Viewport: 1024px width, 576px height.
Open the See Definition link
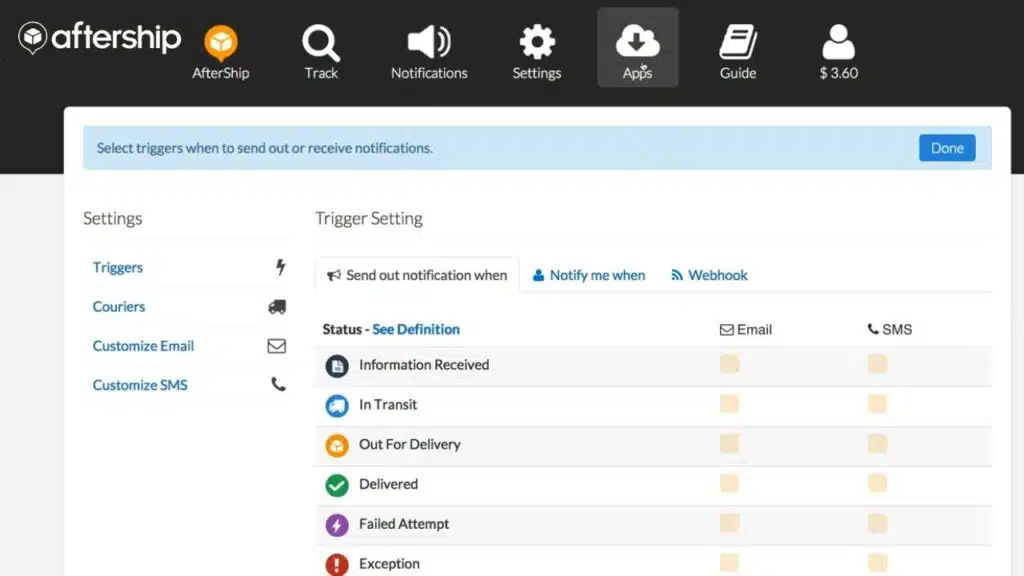pos(416,329)
